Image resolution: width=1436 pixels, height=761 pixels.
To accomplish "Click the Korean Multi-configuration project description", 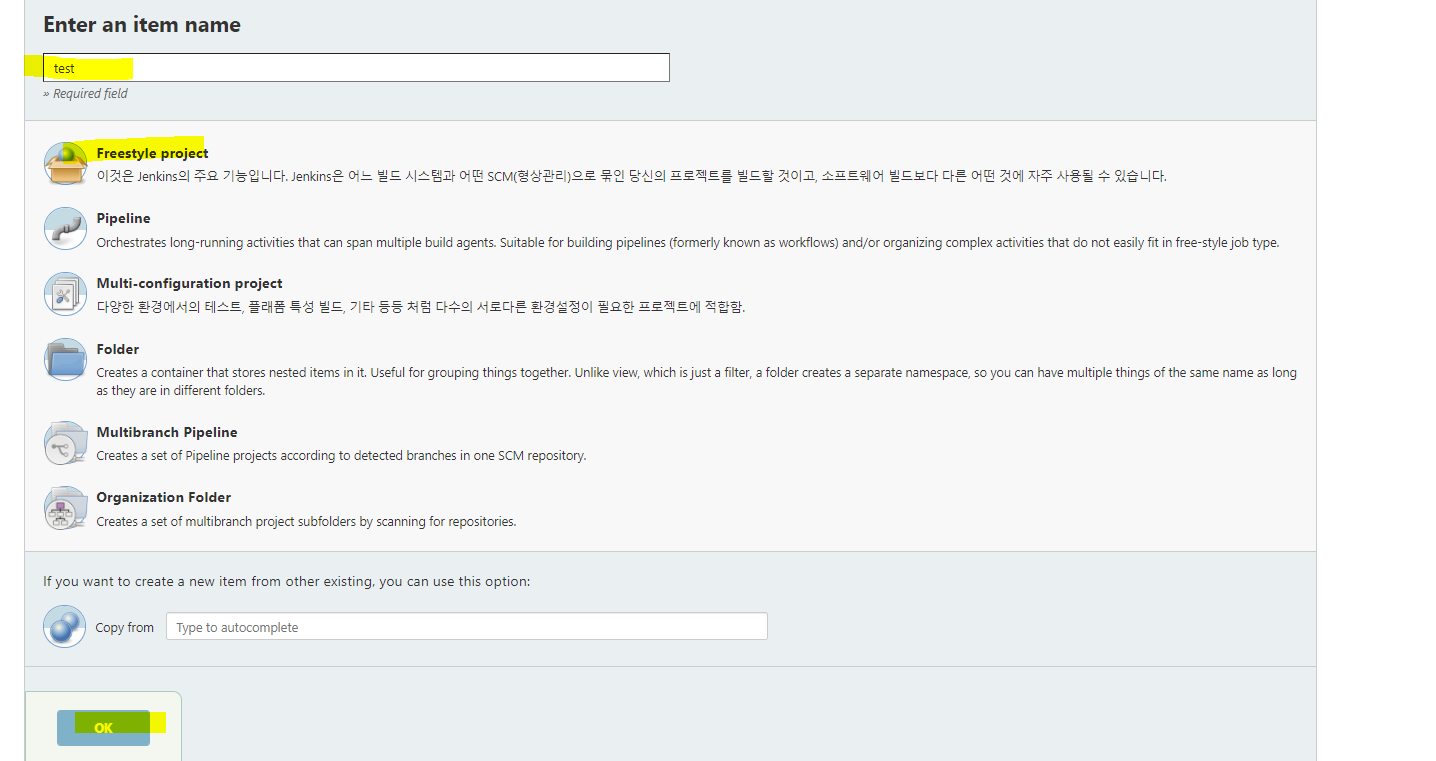I will [420, 307].
